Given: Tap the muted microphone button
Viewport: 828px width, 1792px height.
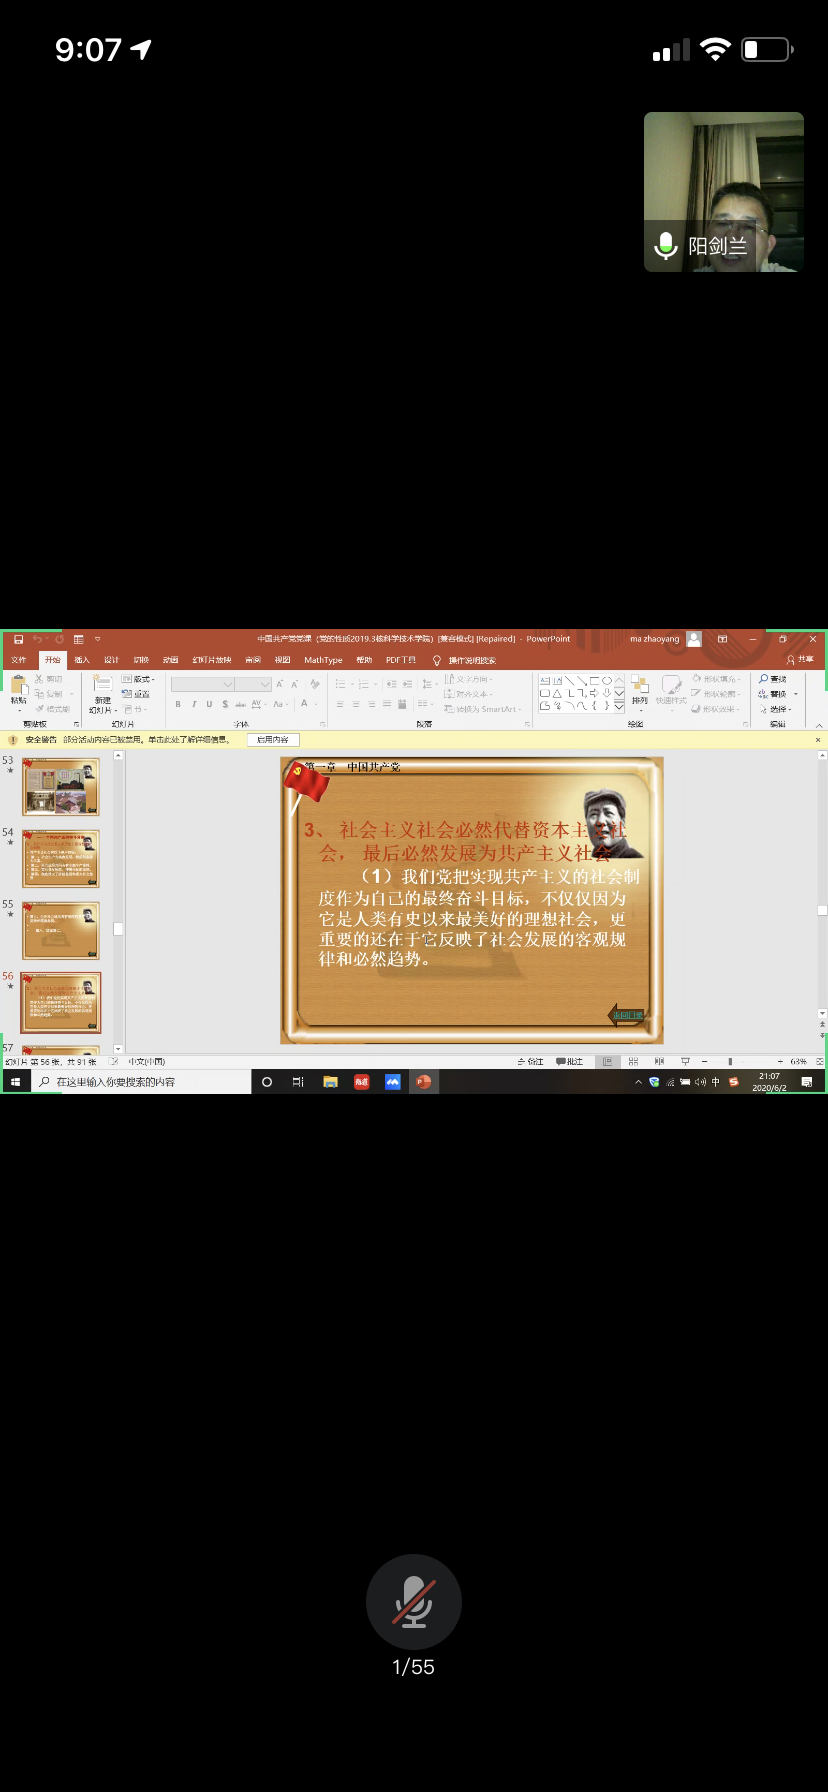Looking at the screenshot, I should (413, 1601).
